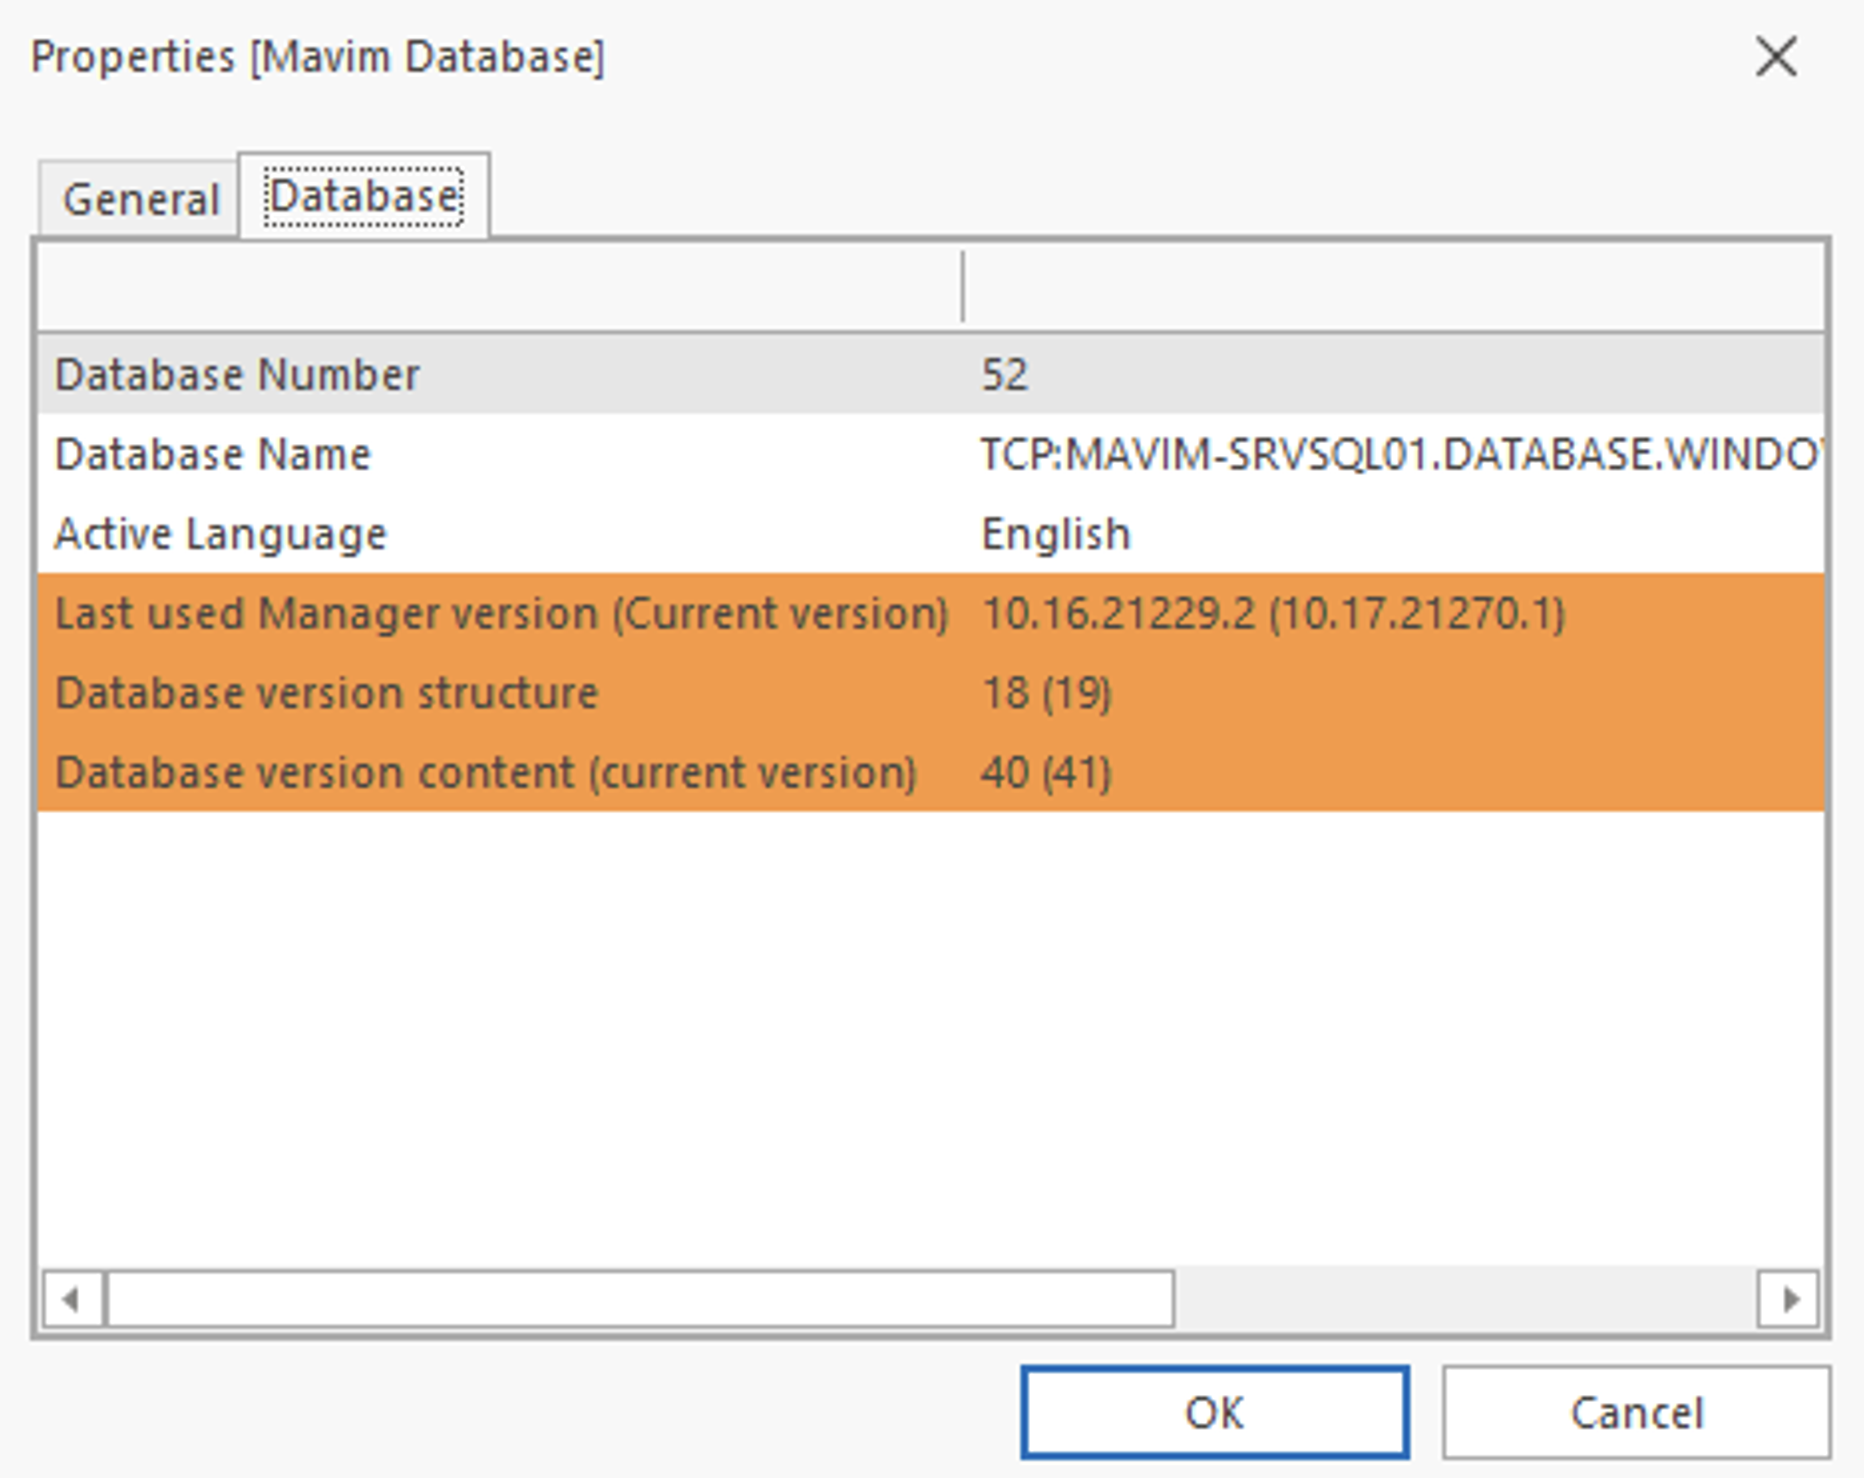1864x1478 pixels.
Task: Click the second column header cell
Action: [x=1394, y=287]
